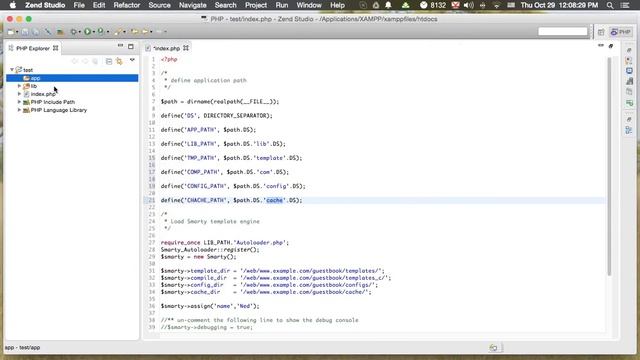Open the New file dropdown arrow
This screenshot has height=360, width=640.
(x=17, y=32)
